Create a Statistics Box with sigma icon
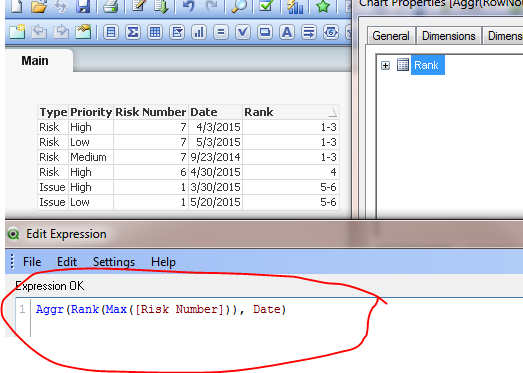Screen dimensions: 523x373 133,32
